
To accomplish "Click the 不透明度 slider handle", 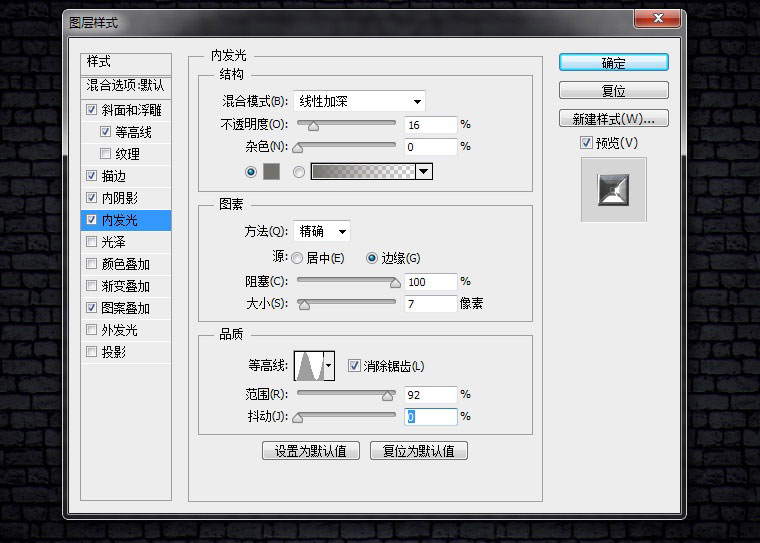I will coord(314,126).
